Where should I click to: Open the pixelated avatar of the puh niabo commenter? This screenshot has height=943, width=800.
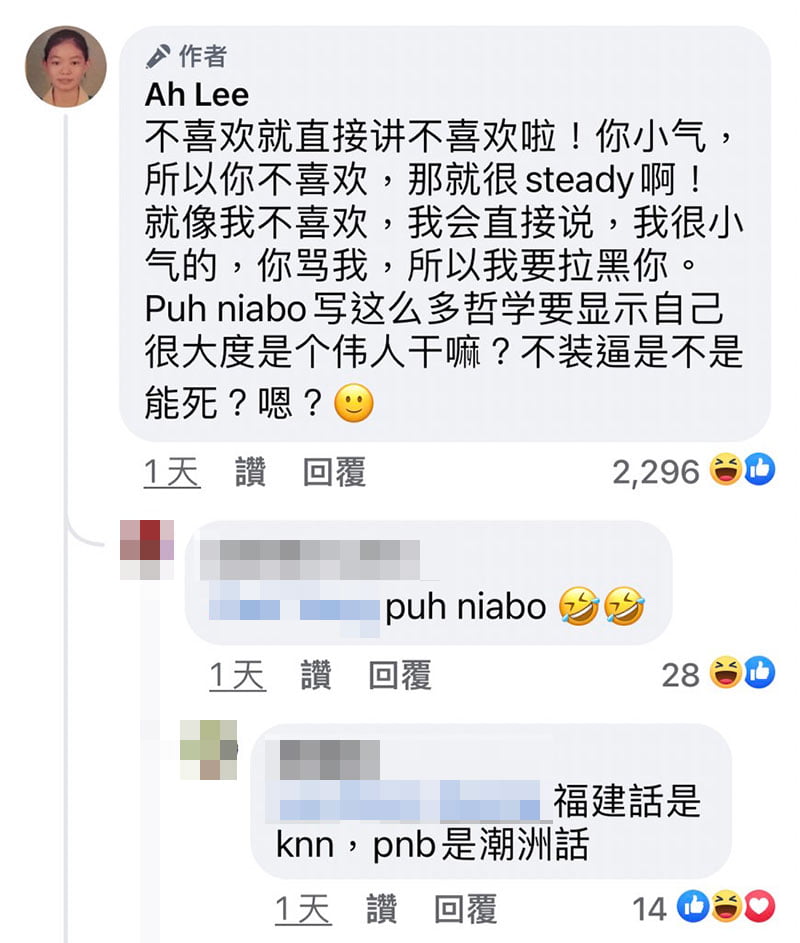pyautogui.click(x=147, y=550)
